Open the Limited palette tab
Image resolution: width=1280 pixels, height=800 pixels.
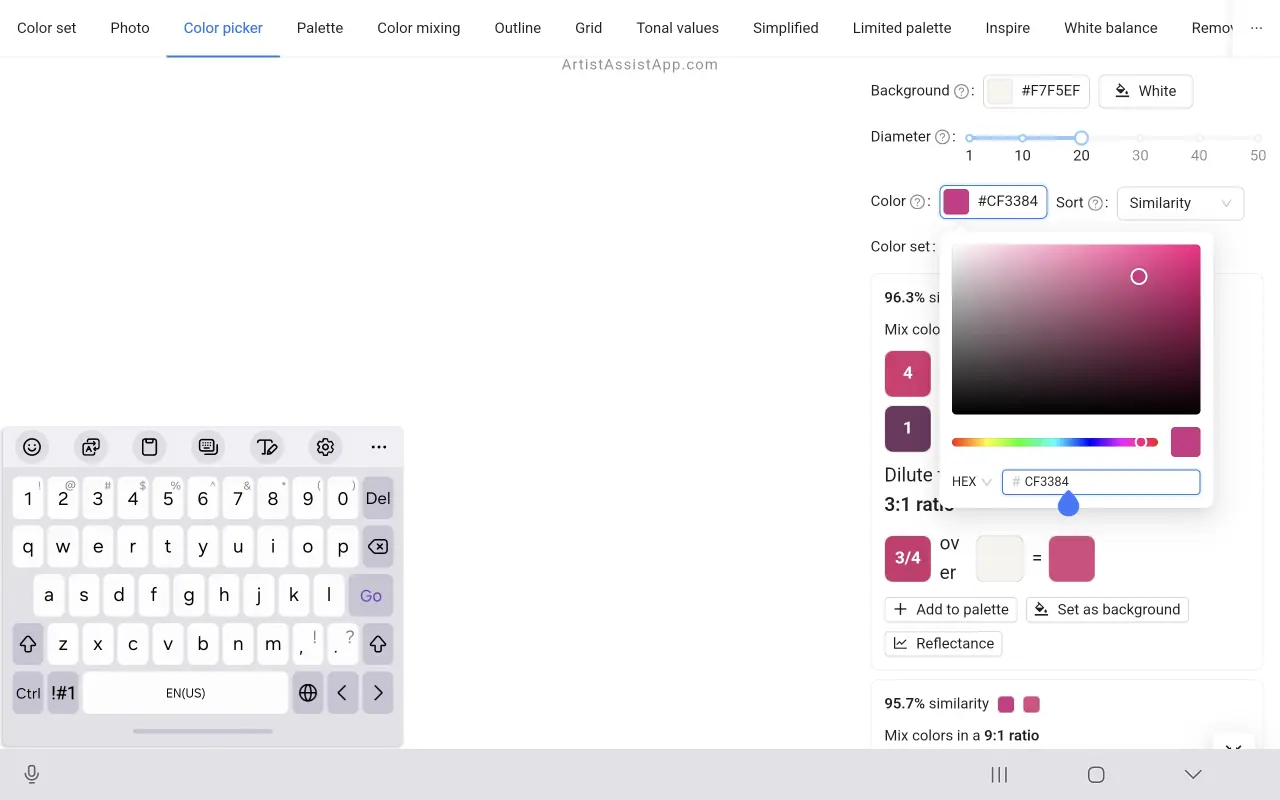[902, 28]
